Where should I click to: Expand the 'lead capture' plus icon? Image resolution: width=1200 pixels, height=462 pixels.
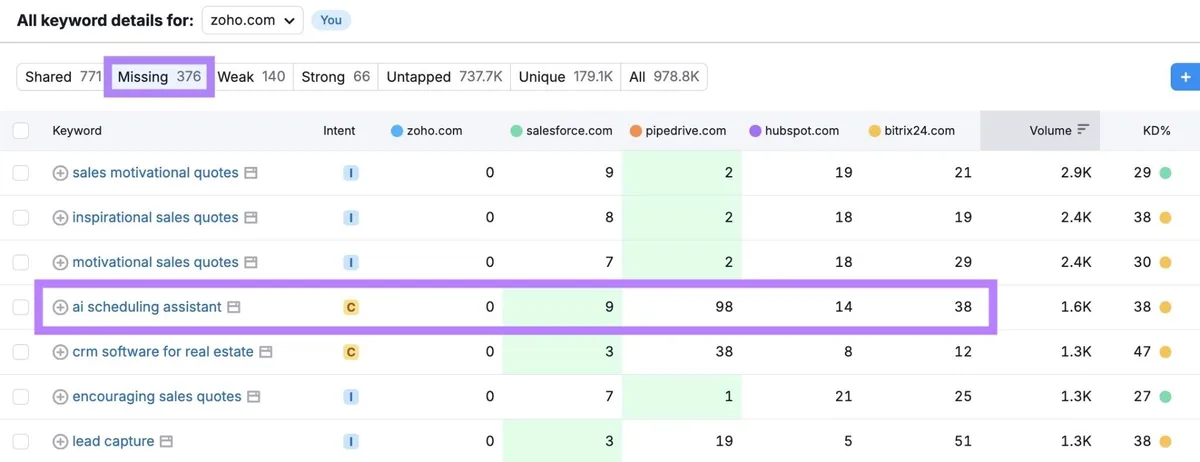point(60,442)
